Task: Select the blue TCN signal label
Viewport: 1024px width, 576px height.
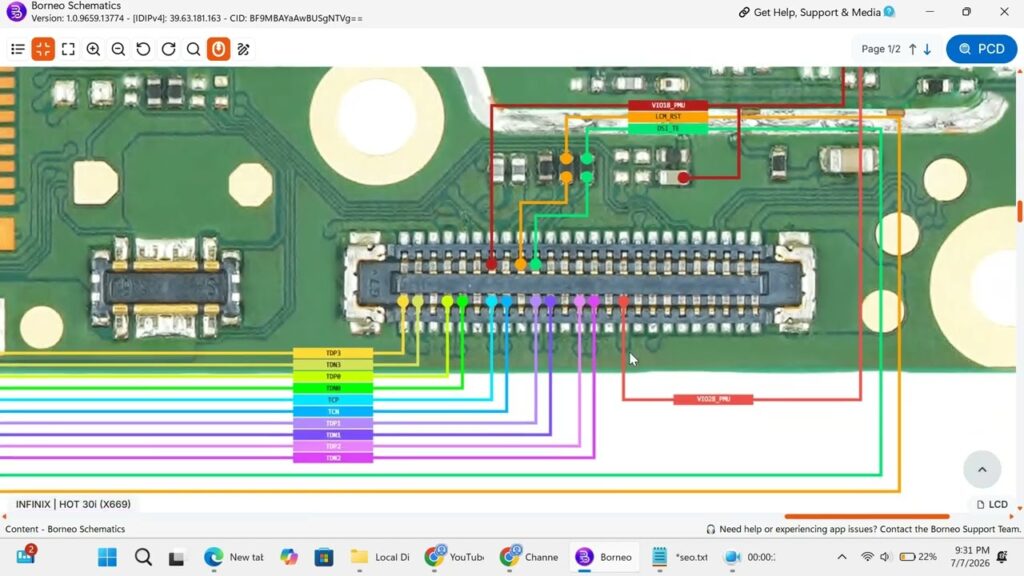Action: tap(333, 412)
